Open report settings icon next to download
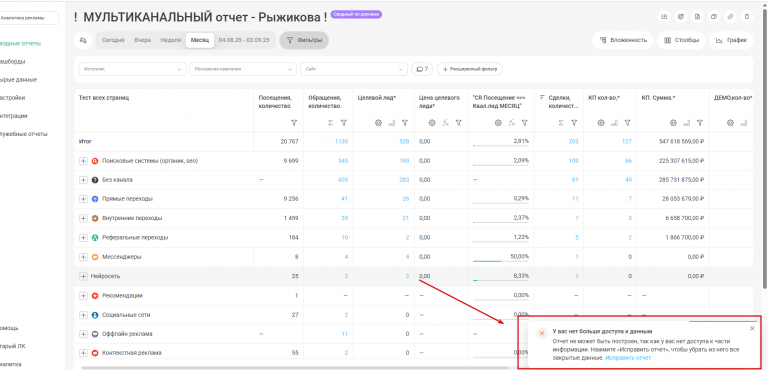Viewport: 768px width, 370px height. coord(681,17)
